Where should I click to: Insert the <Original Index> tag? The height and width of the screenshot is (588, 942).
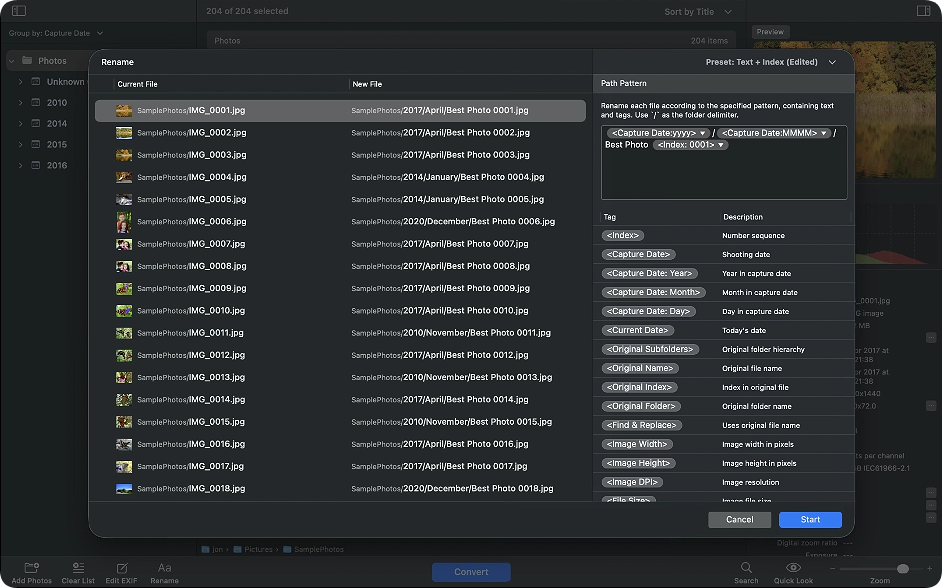point(639,387)
